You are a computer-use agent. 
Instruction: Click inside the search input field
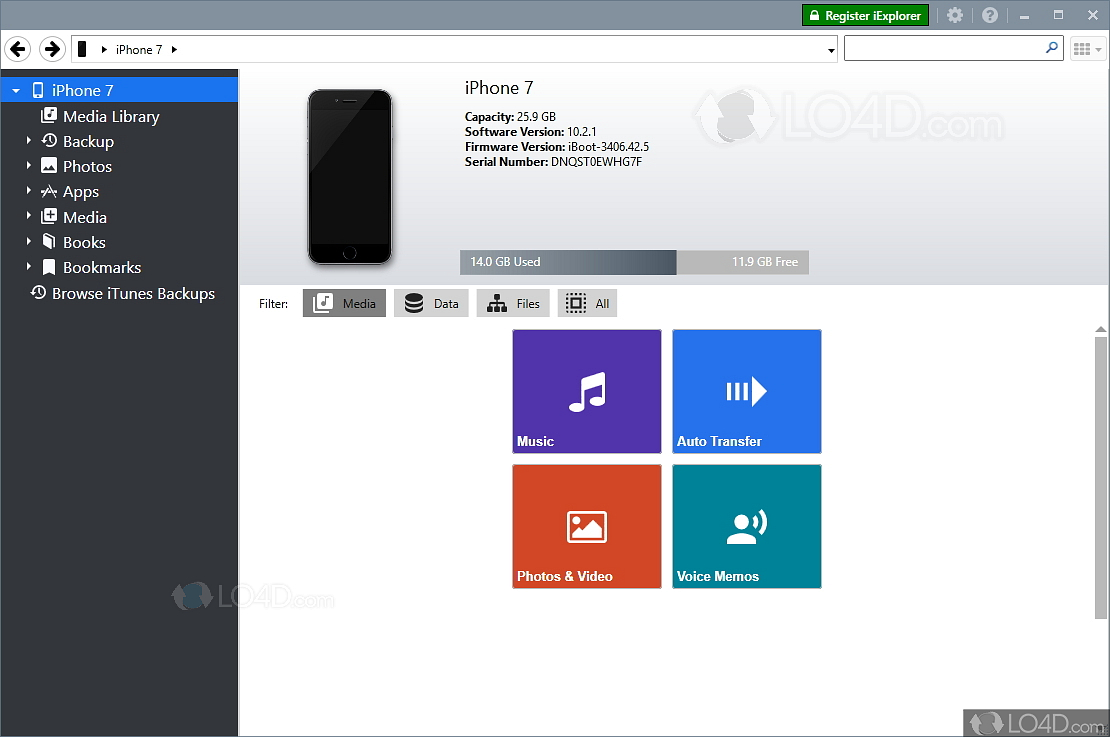click(x=943, y=48)
